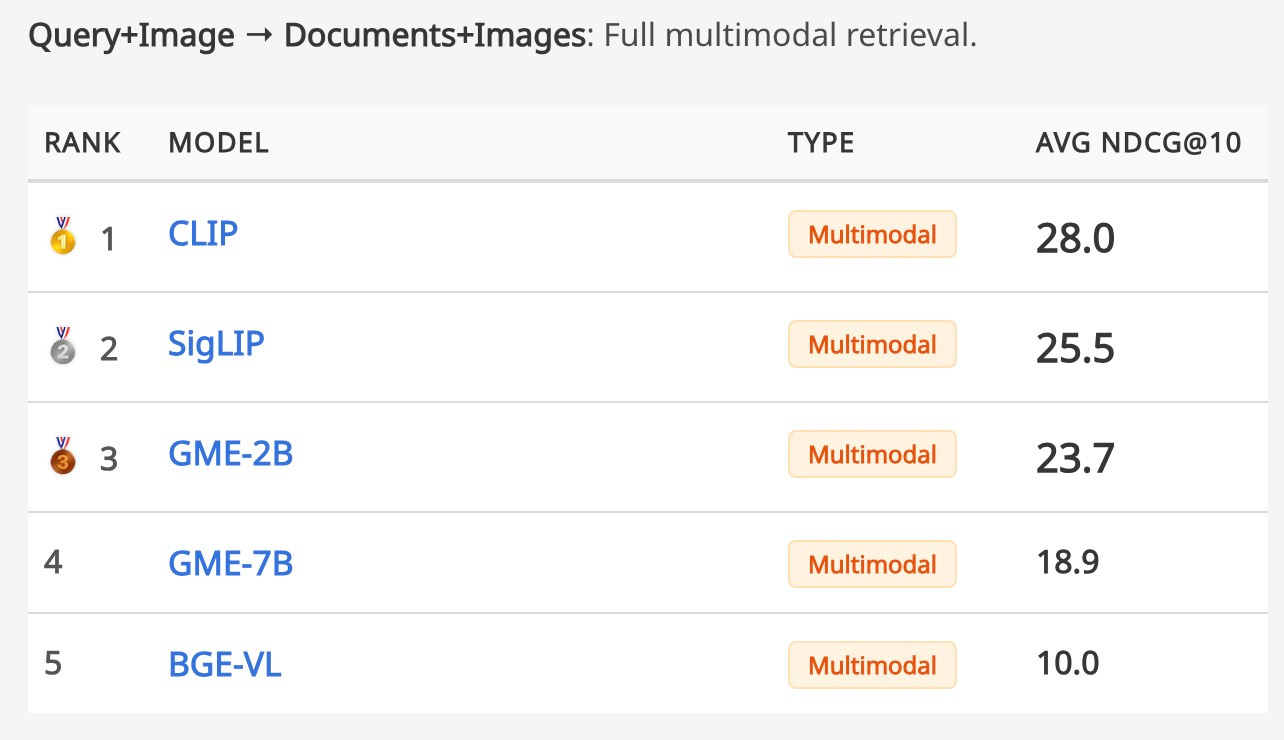Image resolution: width=1284 pixels, height=740 pixels.
Task: Click the bronze medal icon for rank 3
Action: (x=63, y=456)
